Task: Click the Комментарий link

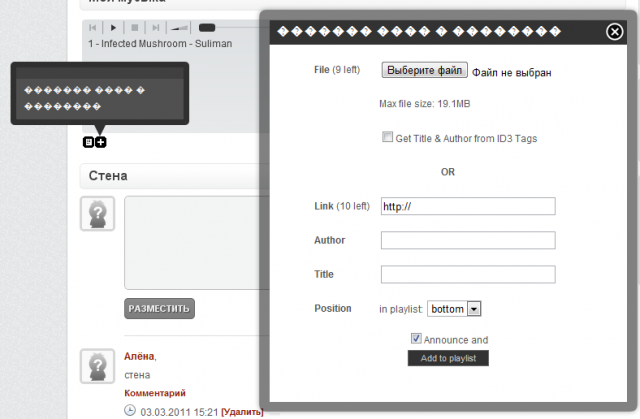Action: (155, 393)
